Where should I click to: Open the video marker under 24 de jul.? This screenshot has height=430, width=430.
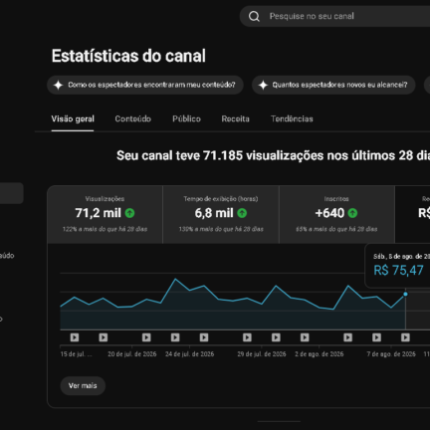click(x=175, y=338)
